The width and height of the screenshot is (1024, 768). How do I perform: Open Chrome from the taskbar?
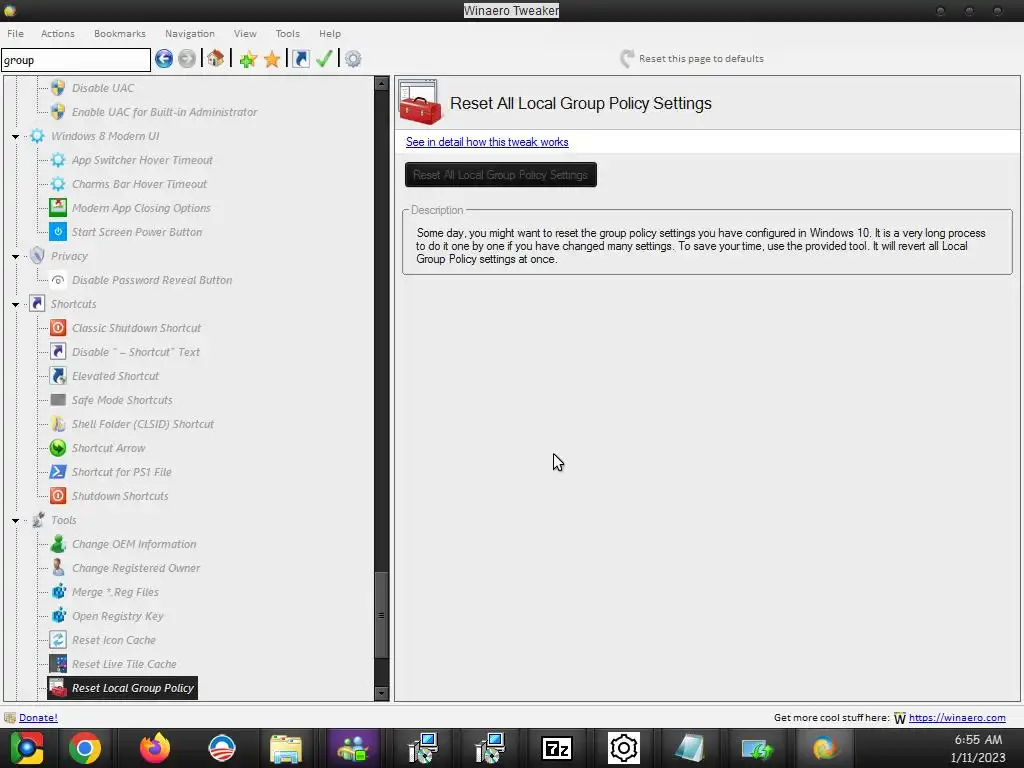tap(86, 748)
